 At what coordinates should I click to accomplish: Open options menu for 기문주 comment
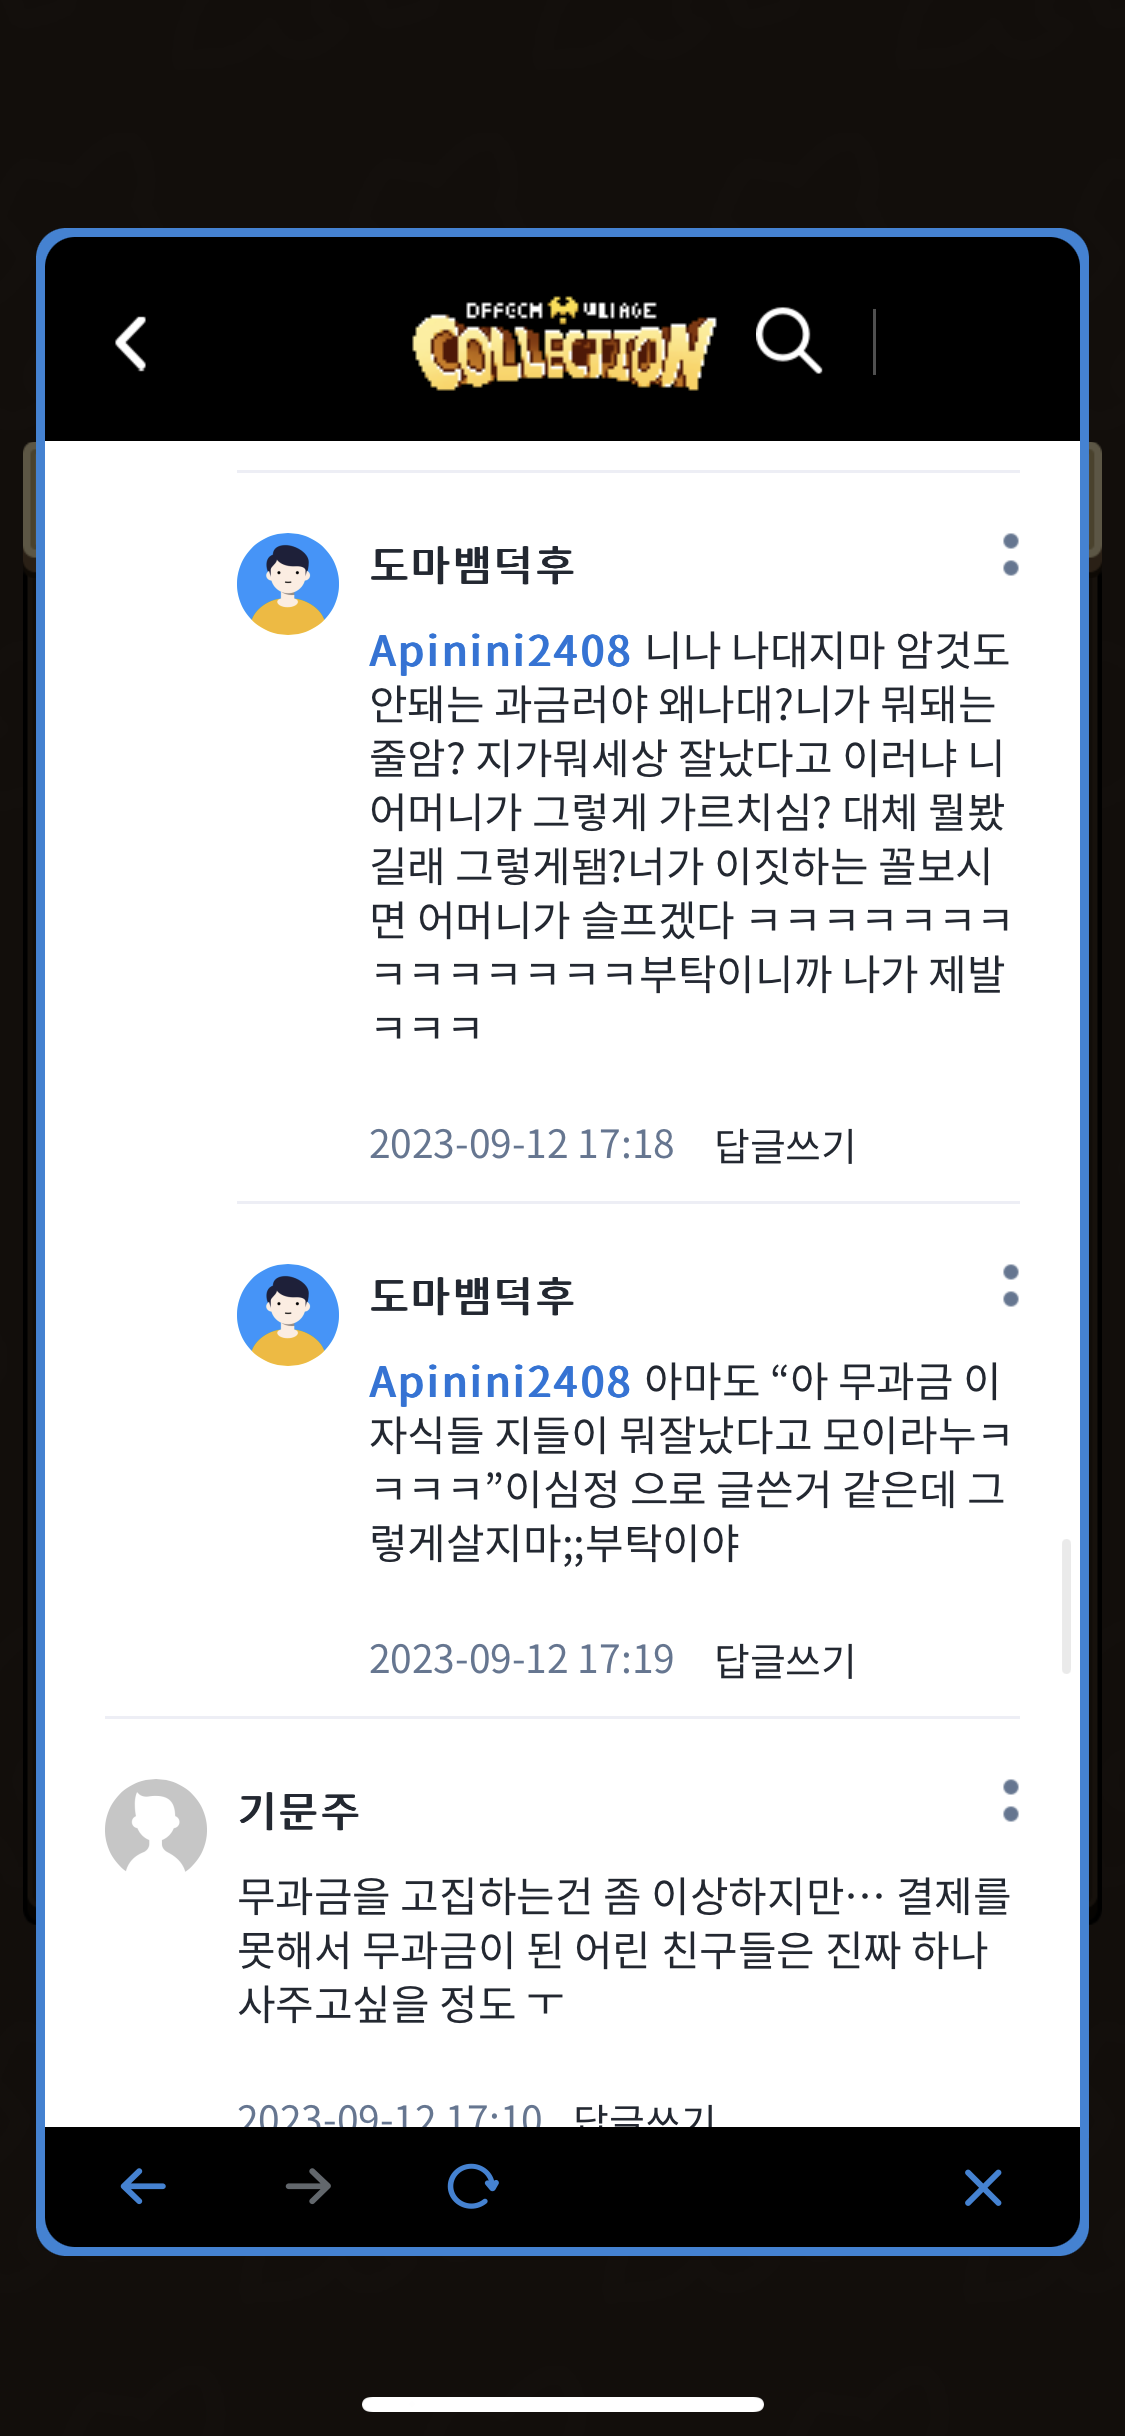click(1010, 1800)
